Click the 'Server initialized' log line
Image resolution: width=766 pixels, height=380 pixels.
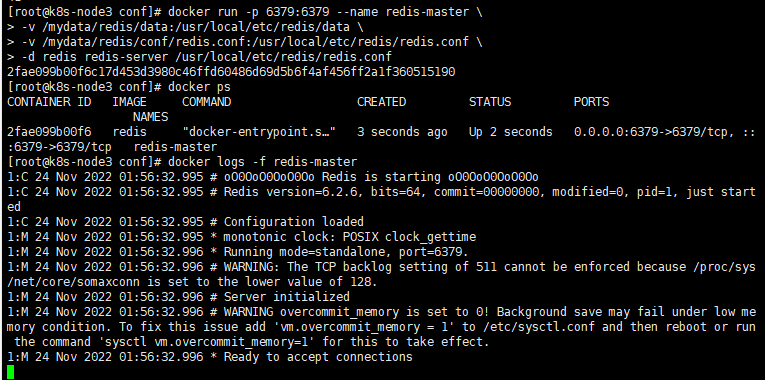pyautogui.click(x=178, y=297)
